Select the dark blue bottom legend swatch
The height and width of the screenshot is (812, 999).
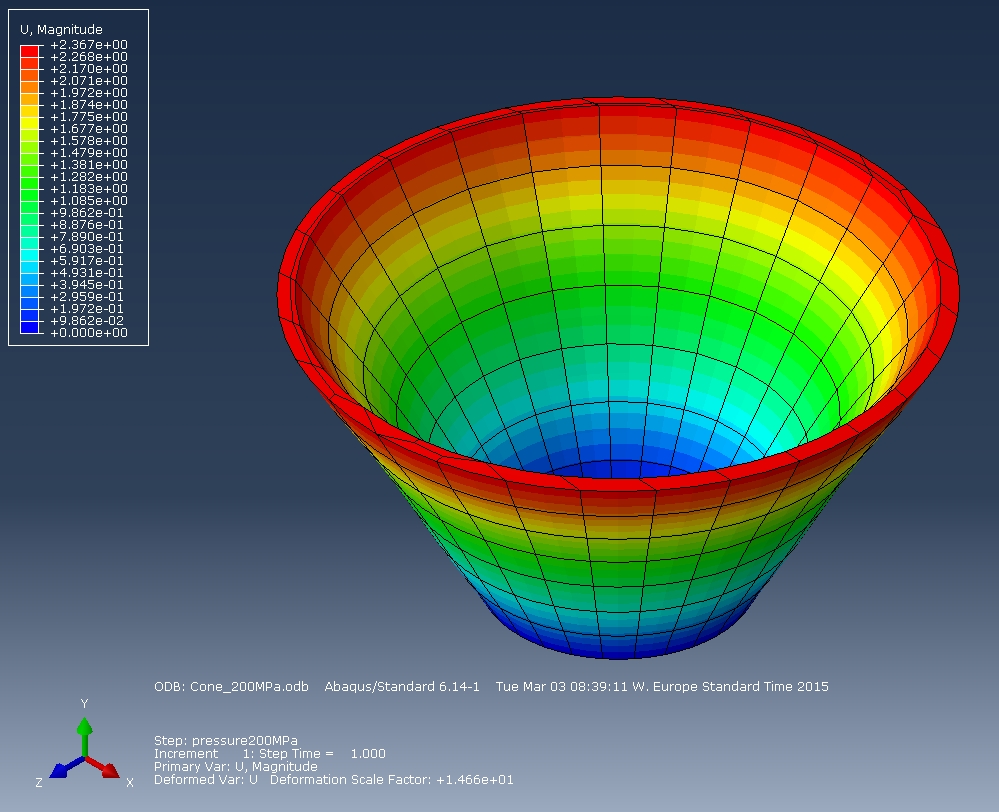29,327
